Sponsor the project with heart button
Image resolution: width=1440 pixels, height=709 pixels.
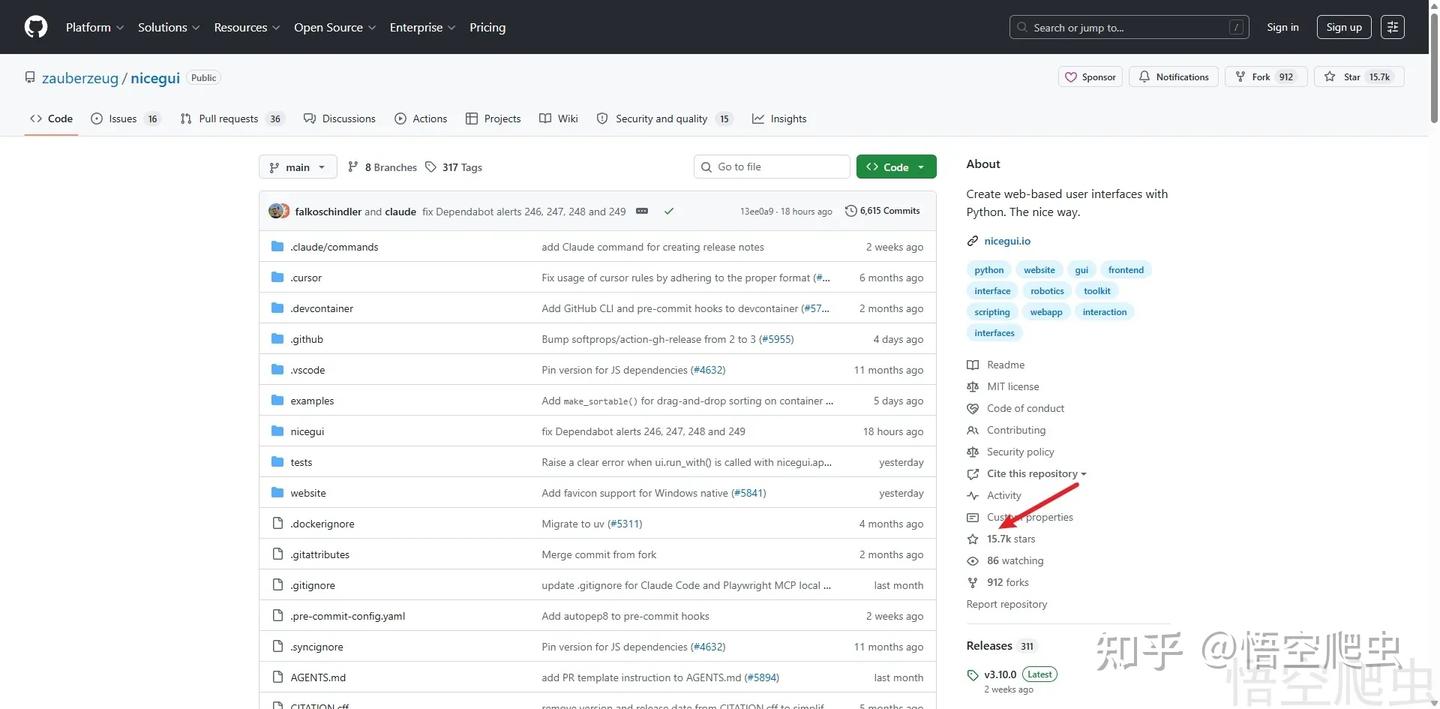click(1090, 77)
